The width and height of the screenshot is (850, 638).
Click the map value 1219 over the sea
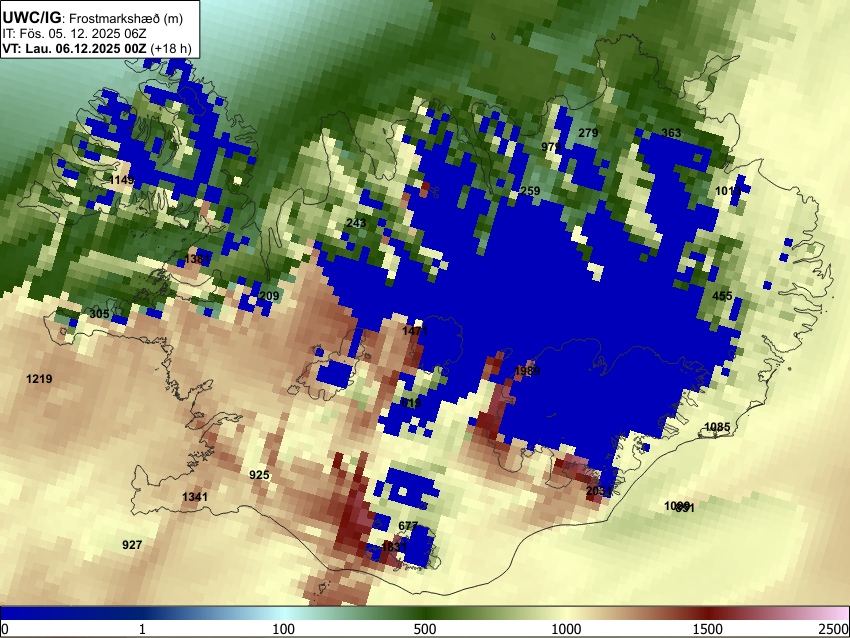pyautogui.click(x=39, y=379)
